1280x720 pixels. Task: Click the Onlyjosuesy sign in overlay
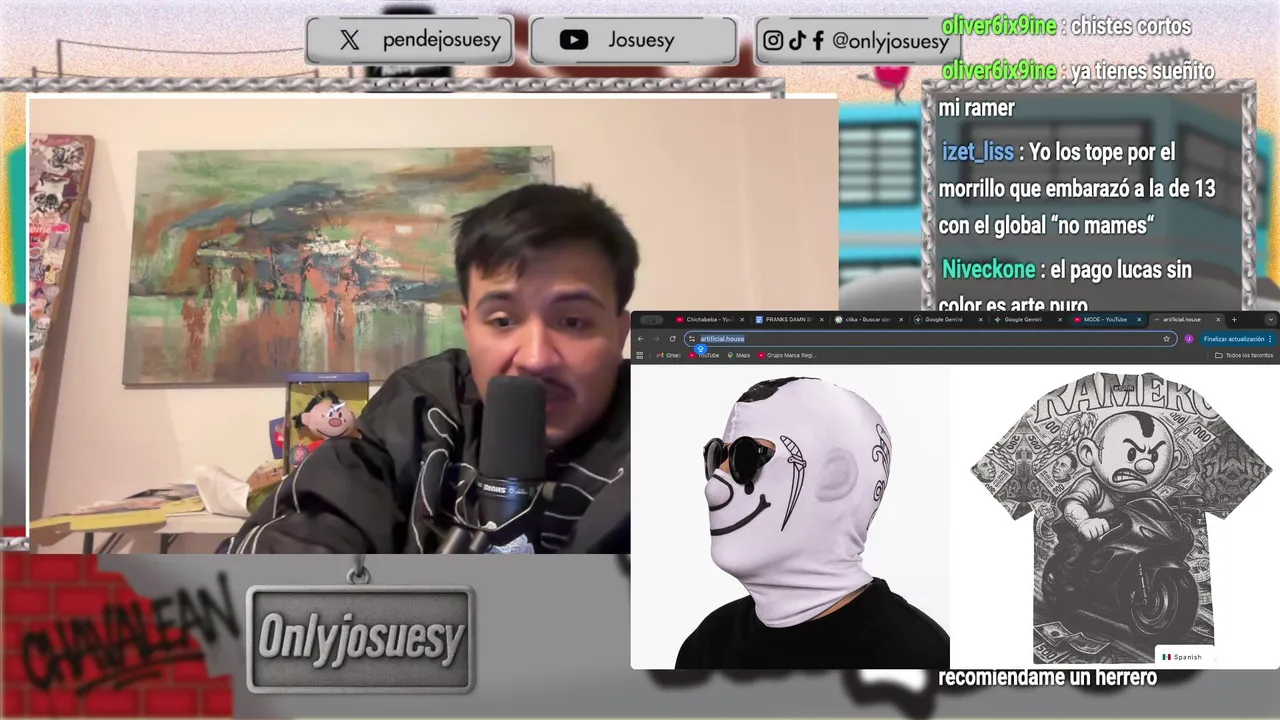360,639
